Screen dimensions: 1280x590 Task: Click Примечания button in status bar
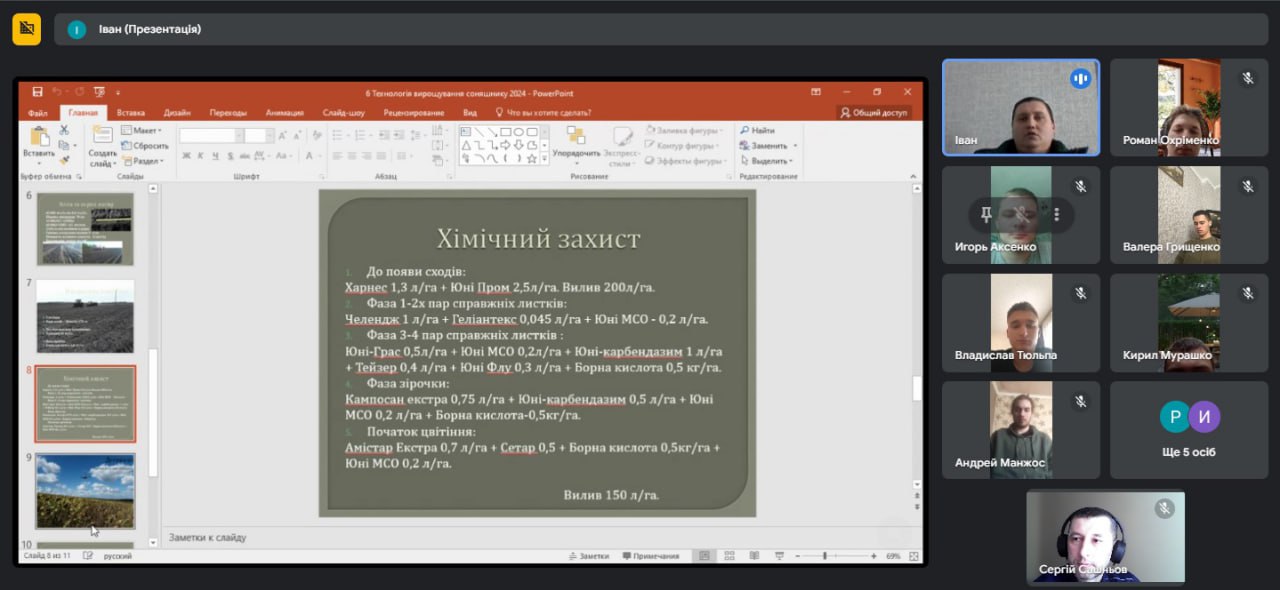click(x=651, y=556)
